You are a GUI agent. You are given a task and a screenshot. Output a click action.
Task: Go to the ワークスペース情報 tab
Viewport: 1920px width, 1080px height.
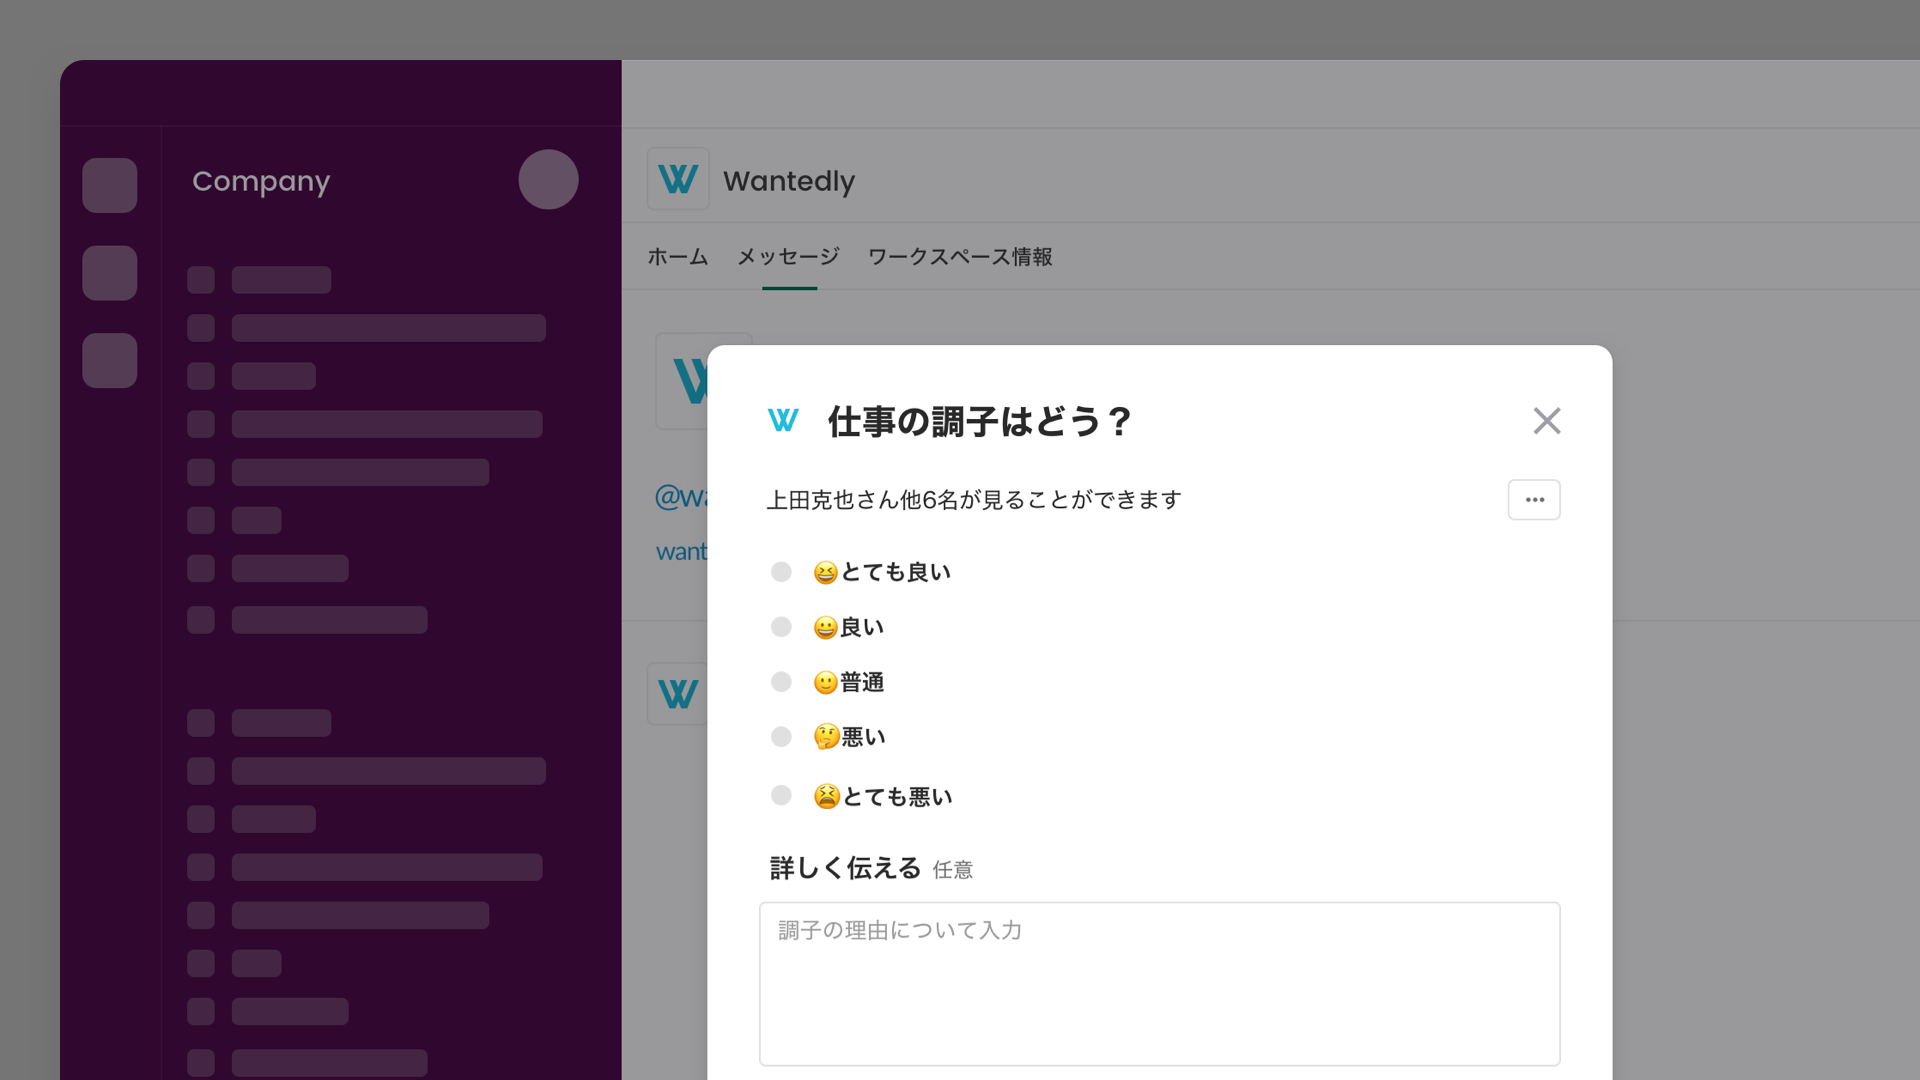click(x=960, y=257)
